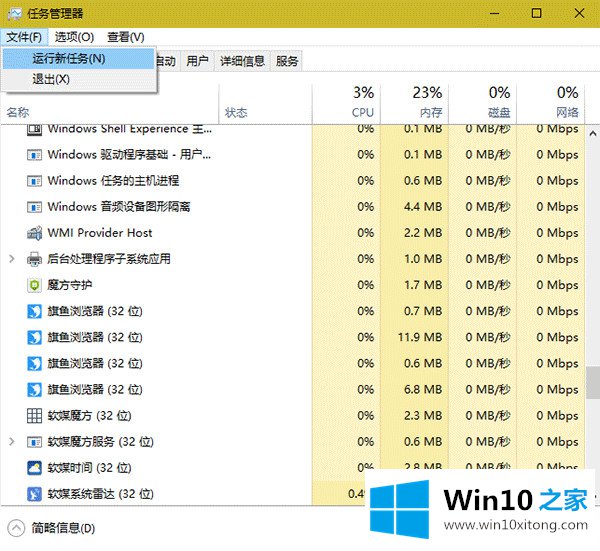Minimize the 任务管理器 window
Screen dimensions: 600x551
pyautogui.click(x=494, y=14)
